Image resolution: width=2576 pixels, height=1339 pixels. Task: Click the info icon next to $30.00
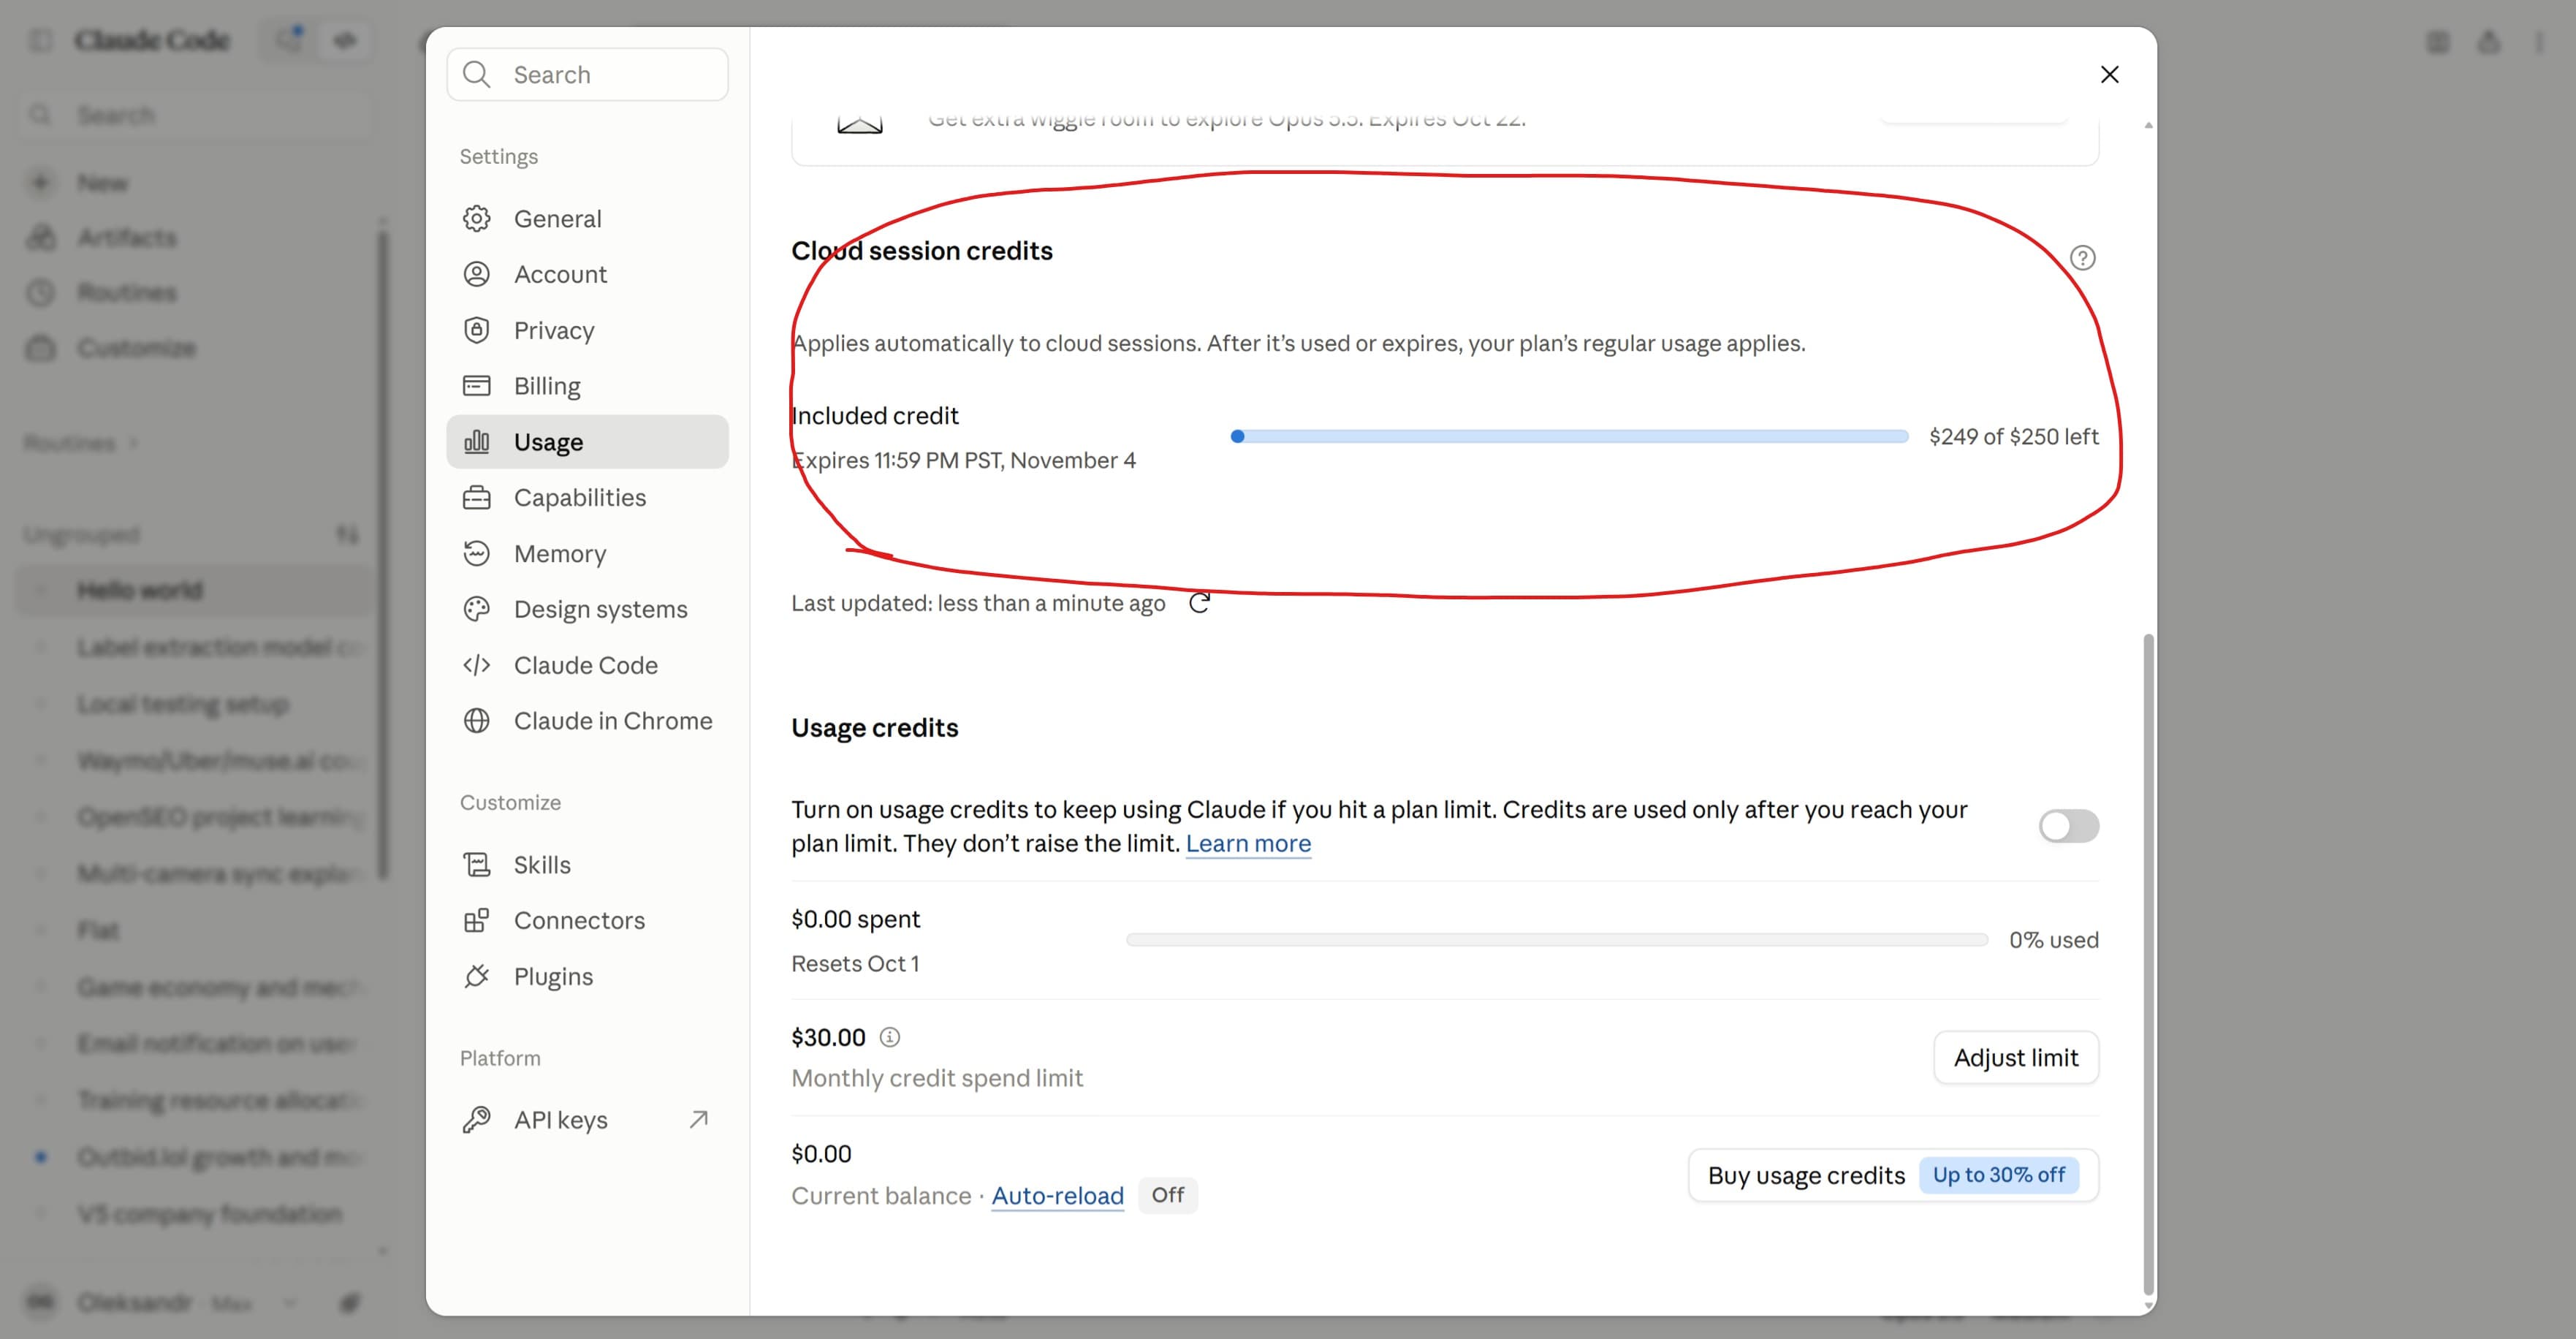pyautogui.click(x=889, y=1037)
